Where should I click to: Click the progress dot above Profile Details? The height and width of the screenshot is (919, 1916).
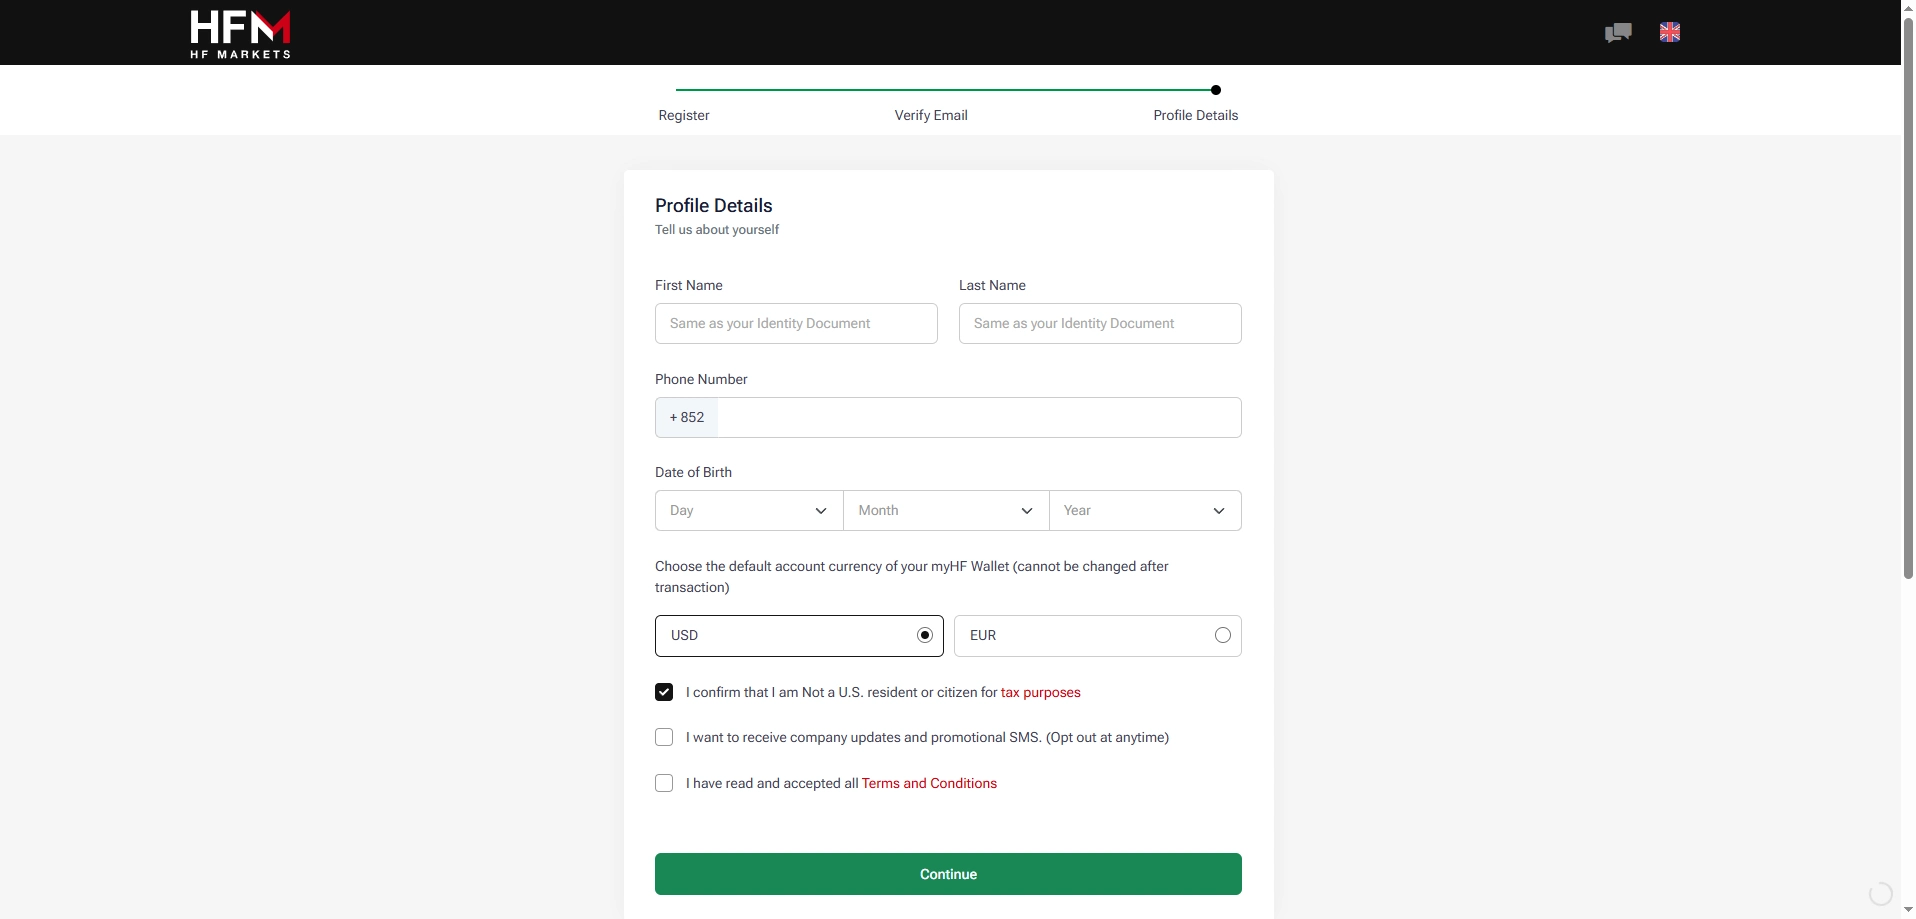(1215, 89)
